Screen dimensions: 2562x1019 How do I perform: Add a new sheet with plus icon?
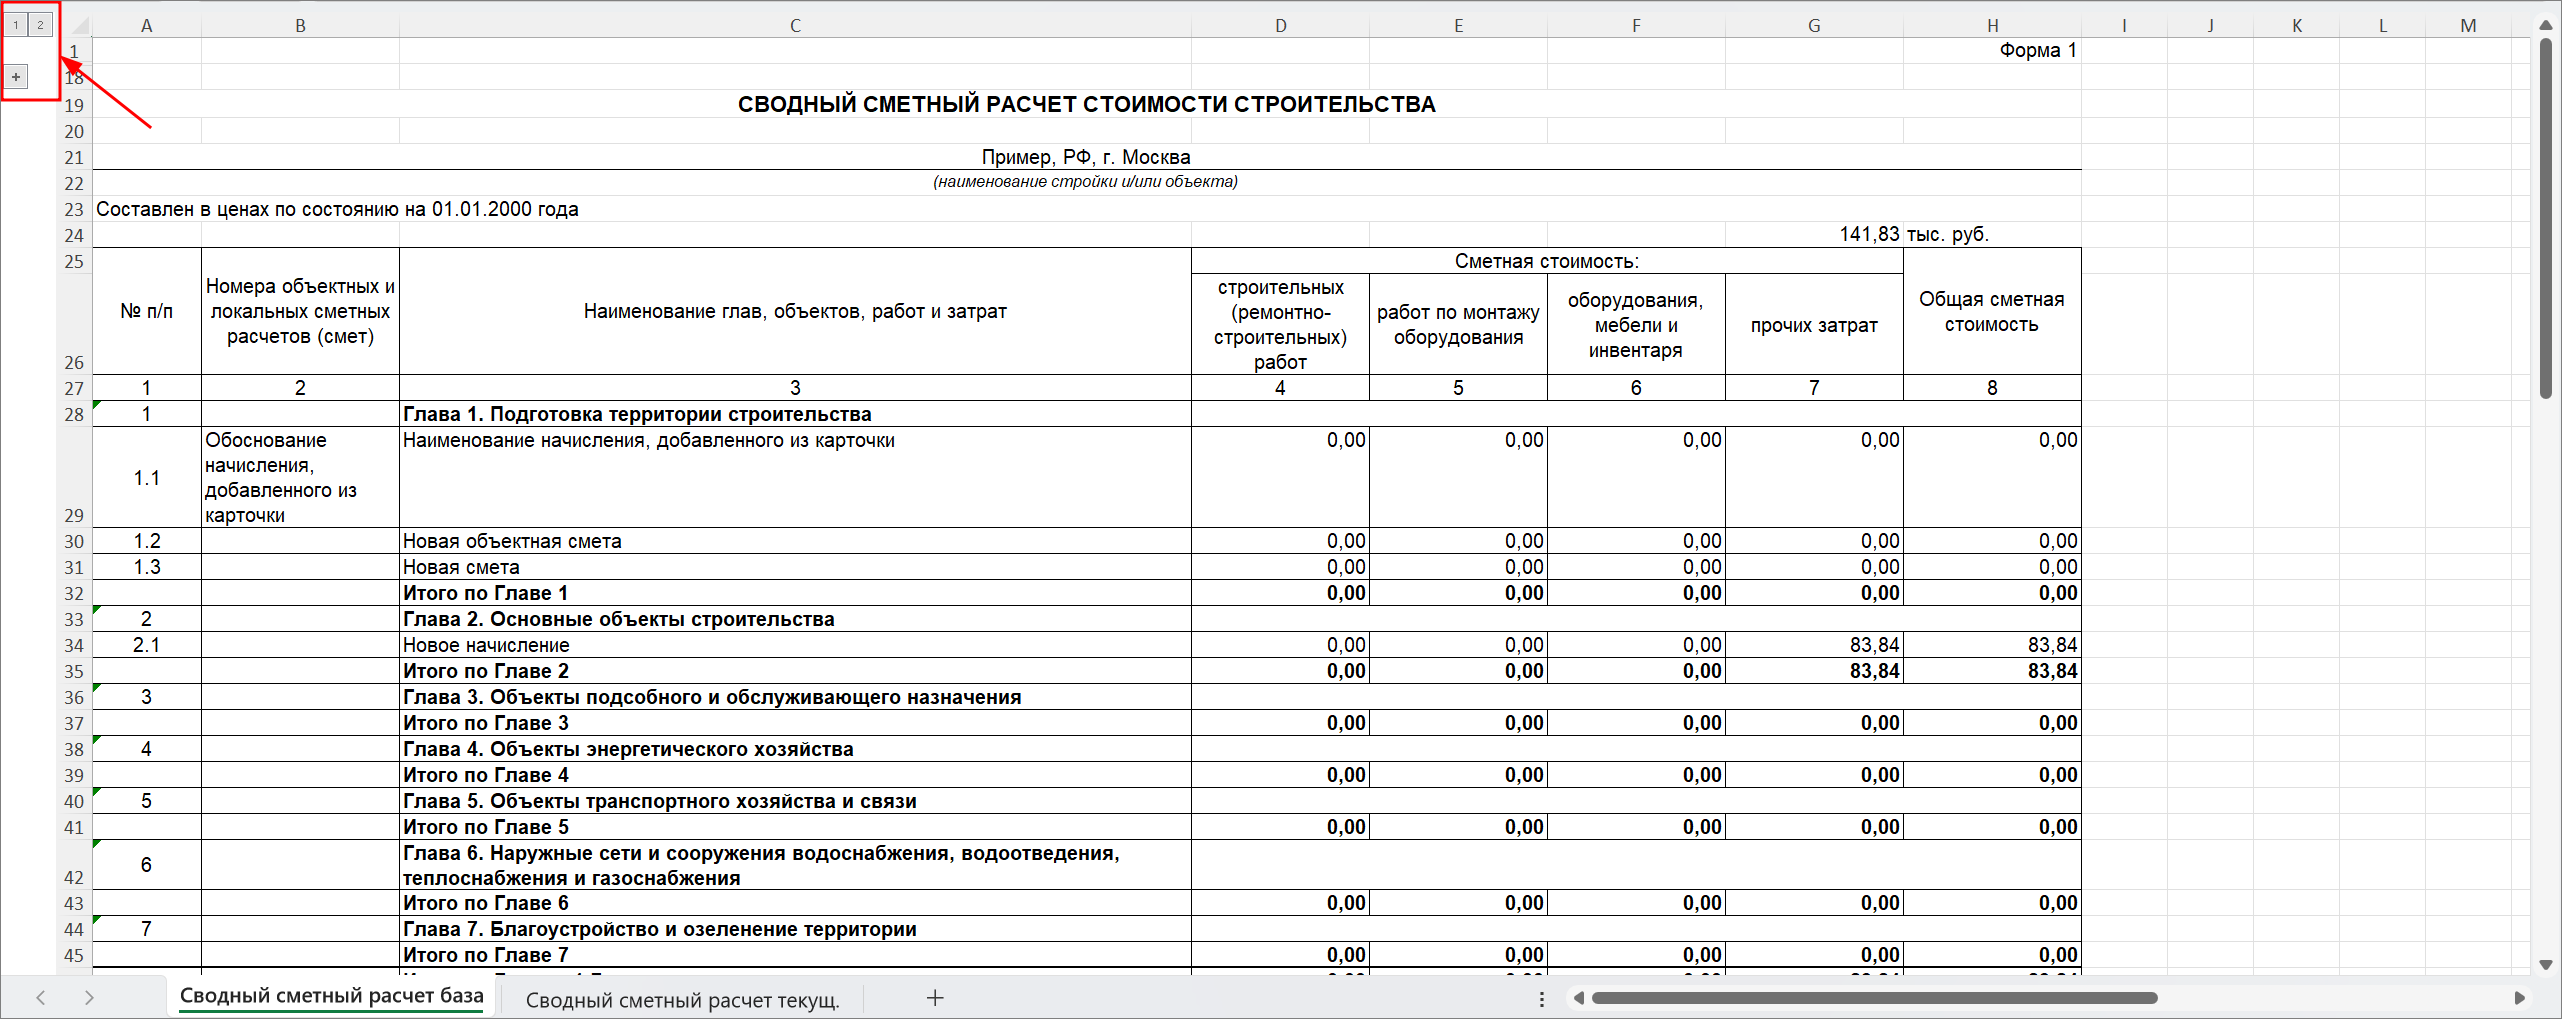click(935, 997)
